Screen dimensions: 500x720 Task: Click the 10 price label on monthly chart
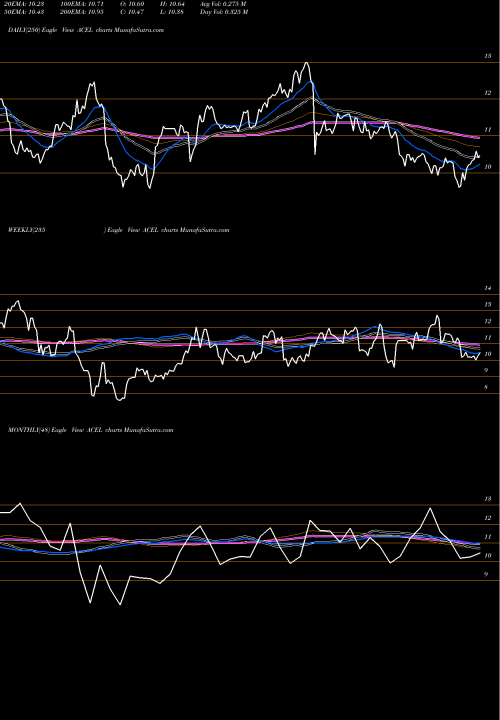point(488,556)
